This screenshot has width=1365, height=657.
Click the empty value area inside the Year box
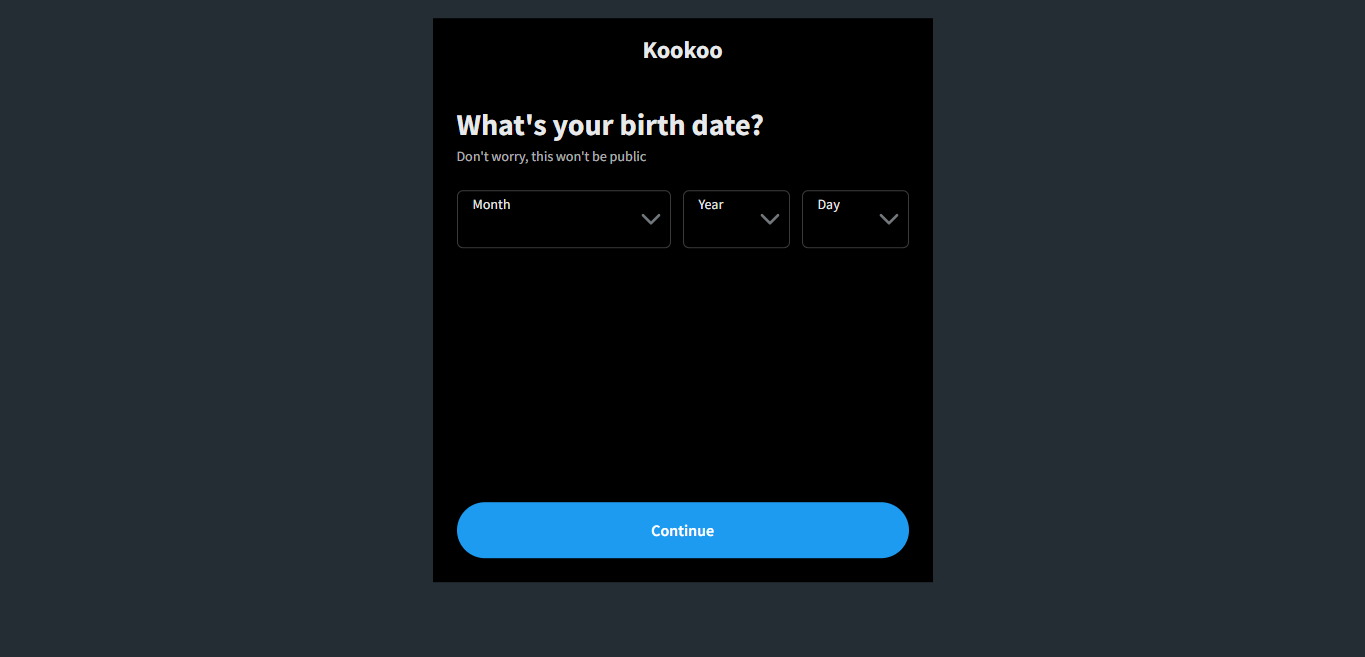pyautogui.click(x=720, y=231)
